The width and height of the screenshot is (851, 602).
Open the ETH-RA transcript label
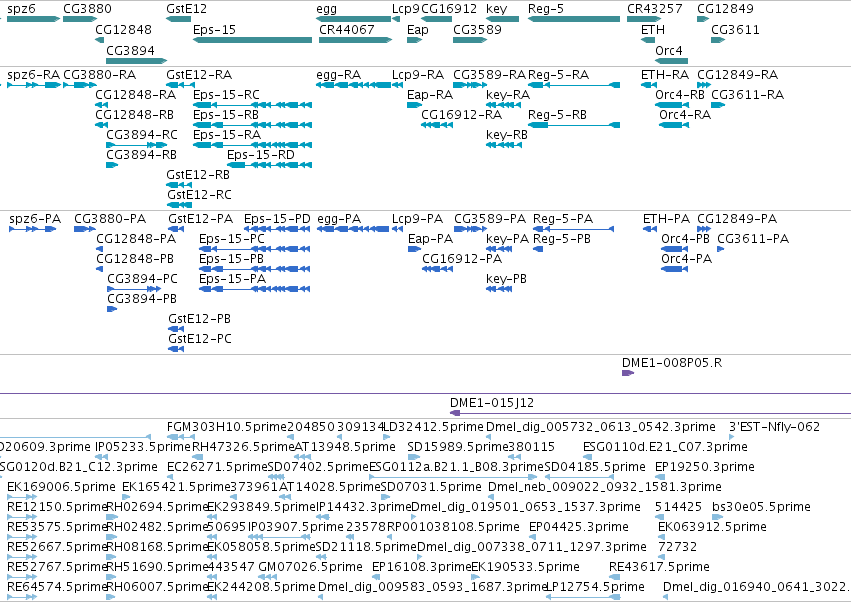point(665,74)
